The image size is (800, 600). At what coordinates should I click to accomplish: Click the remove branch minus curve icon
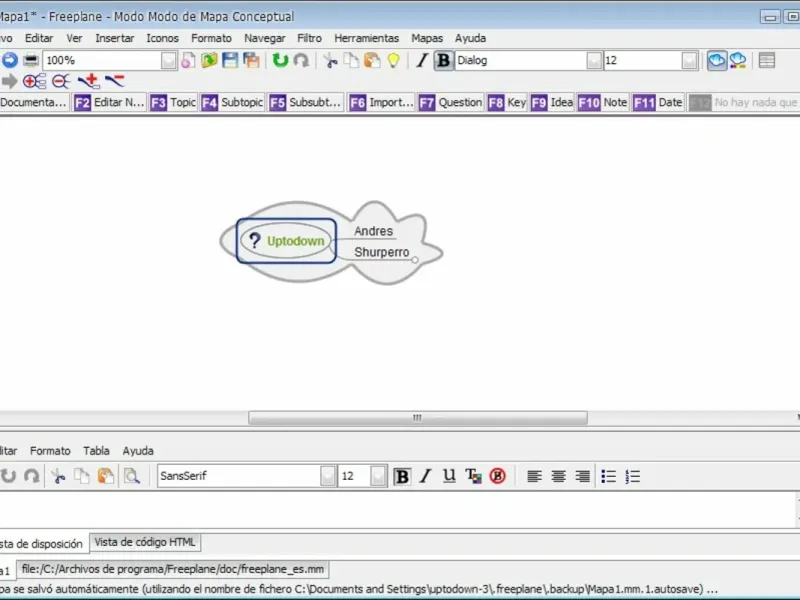(114, 80)
